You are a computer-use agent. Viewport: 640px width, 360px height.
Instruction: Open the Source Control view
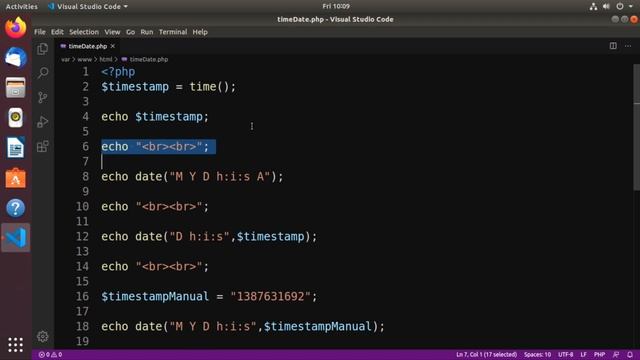click(x=42, y=98)
